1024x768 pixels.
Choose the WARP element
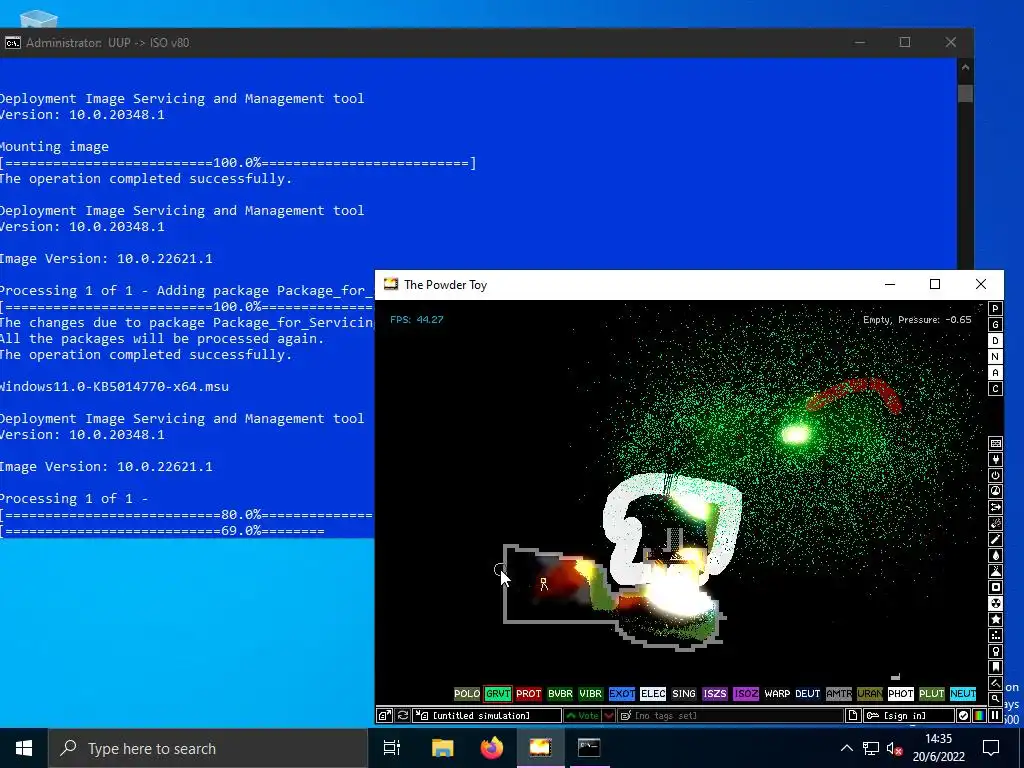(776, 694)
